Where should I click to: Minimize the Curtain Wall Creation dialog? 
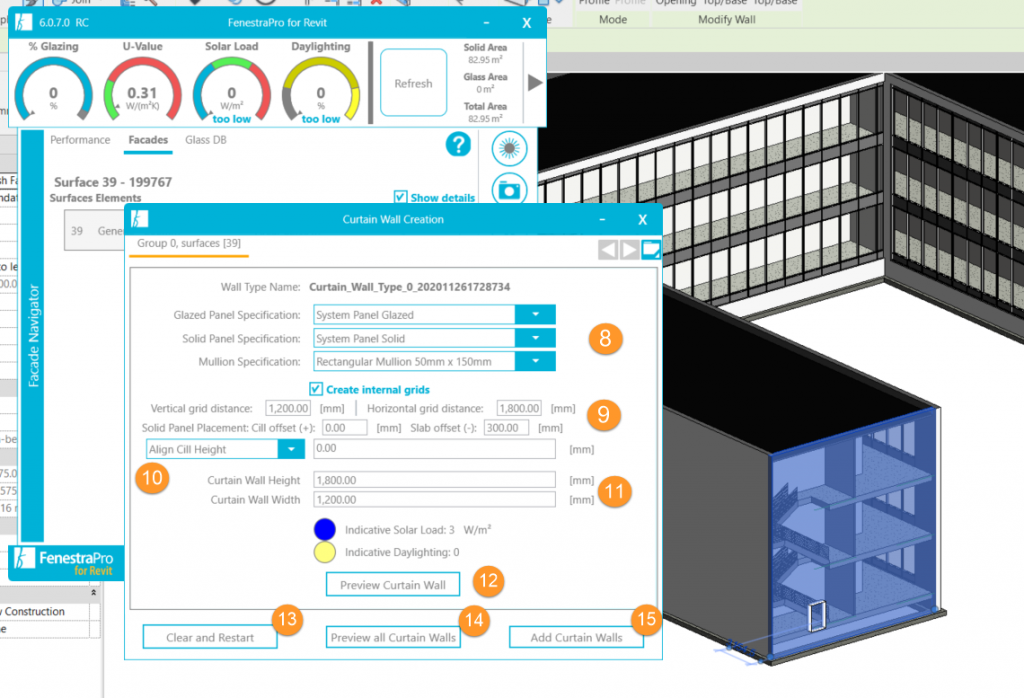(602, 219)
